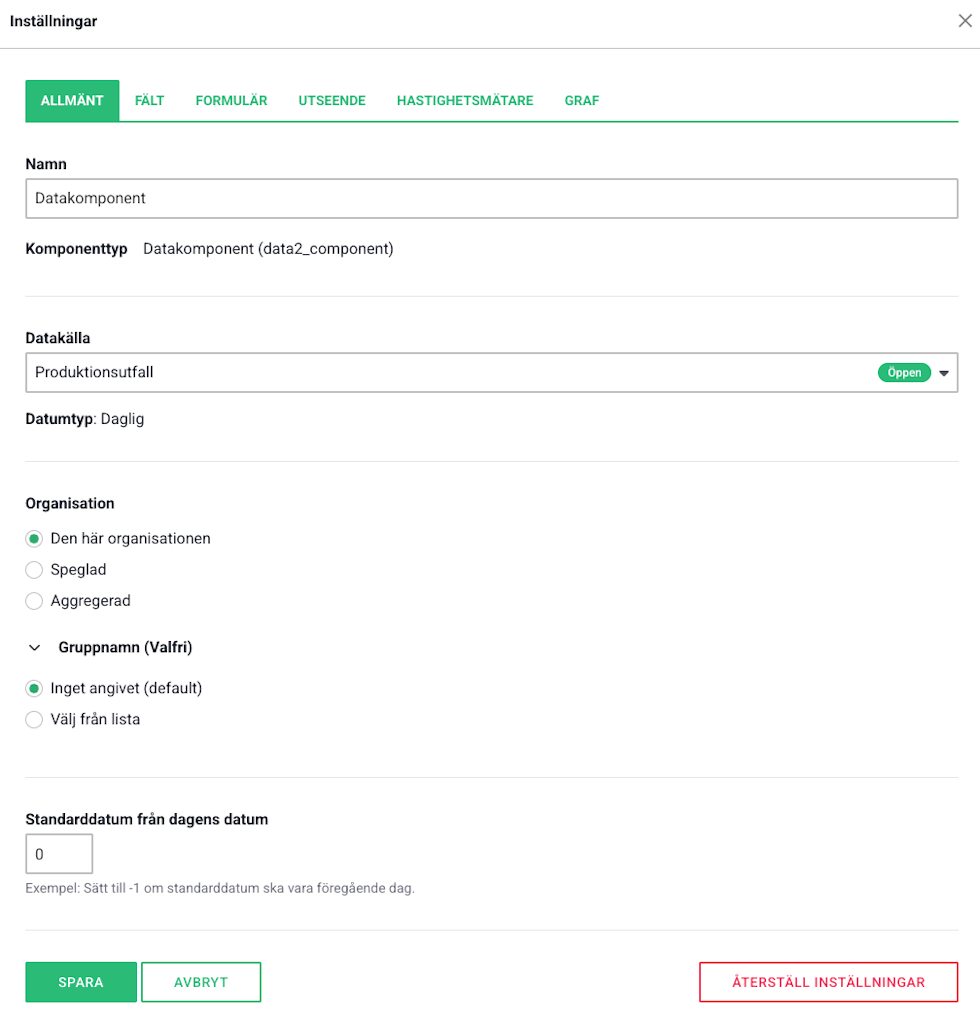Focus the Namn text field
This screenshot has height=1022, width=980.
click(x=491, y=199)
